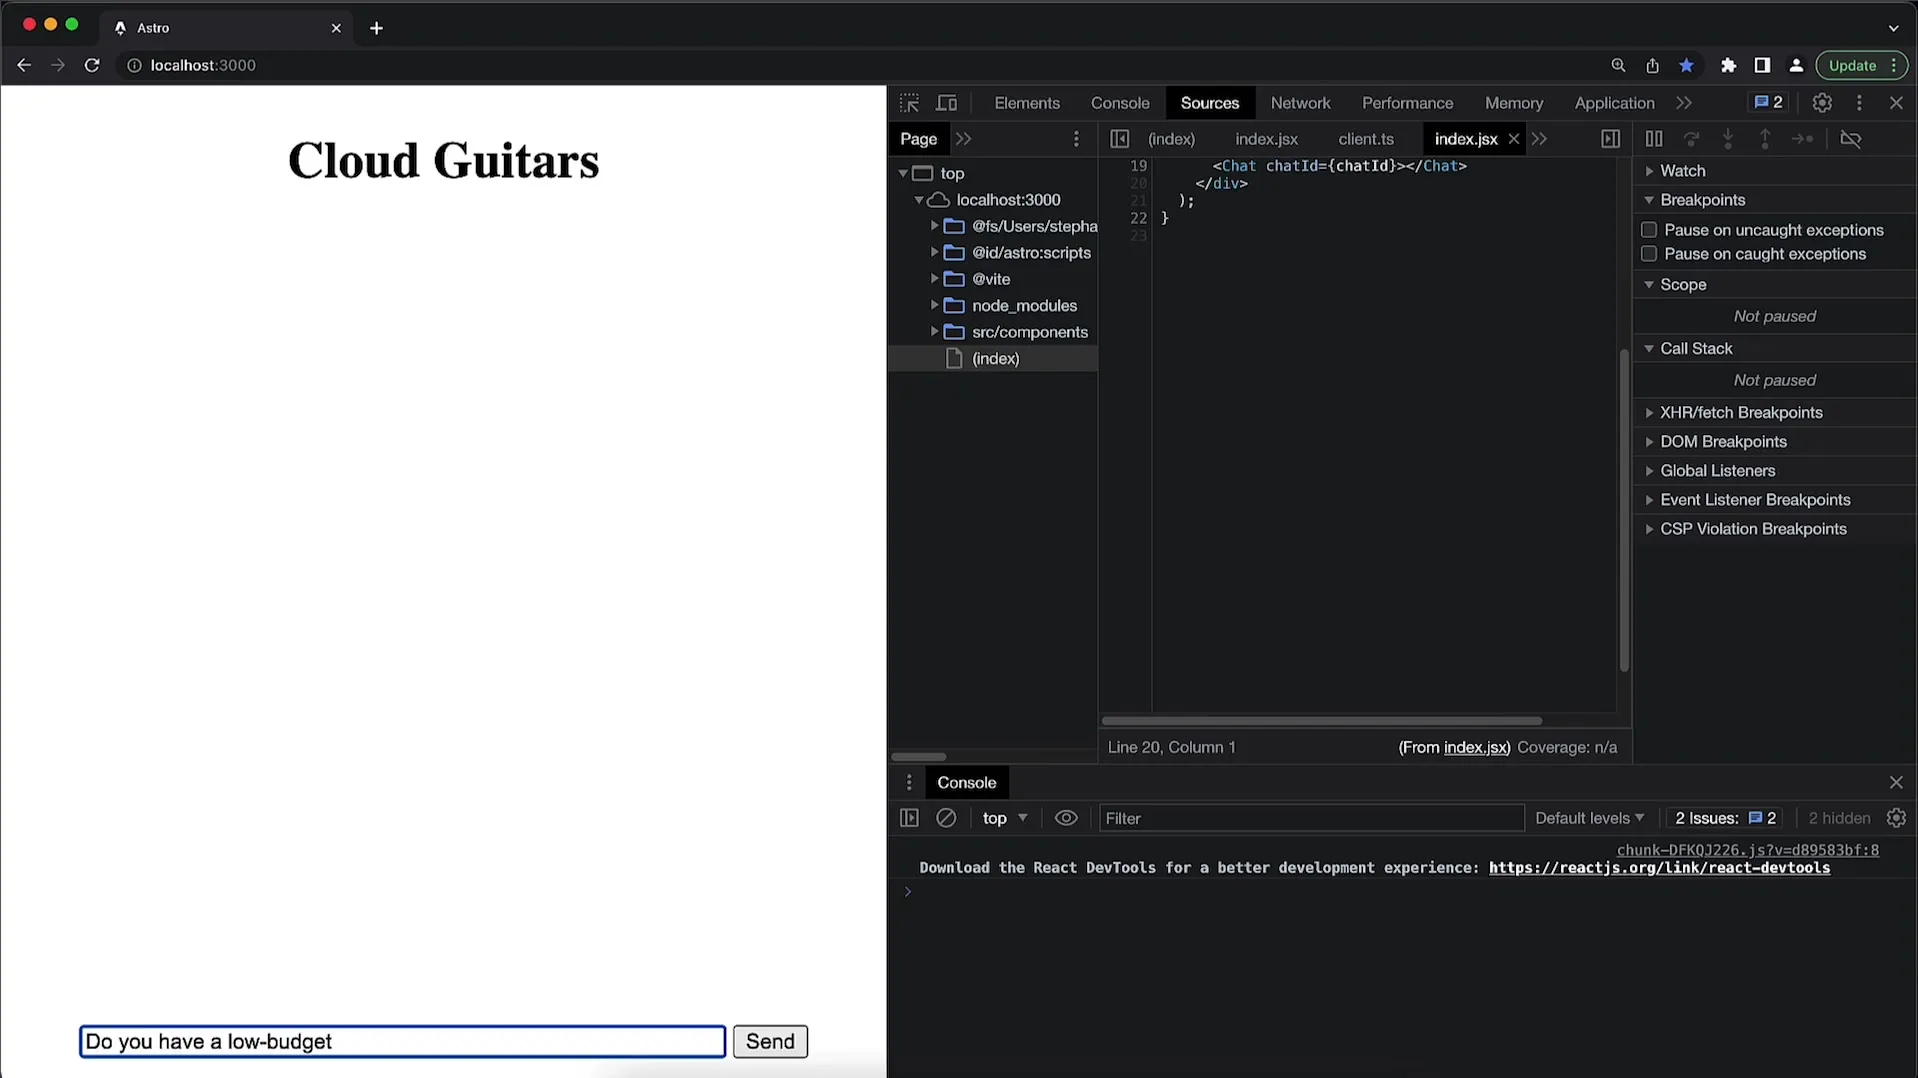Click the step into button

point(1728,139)
